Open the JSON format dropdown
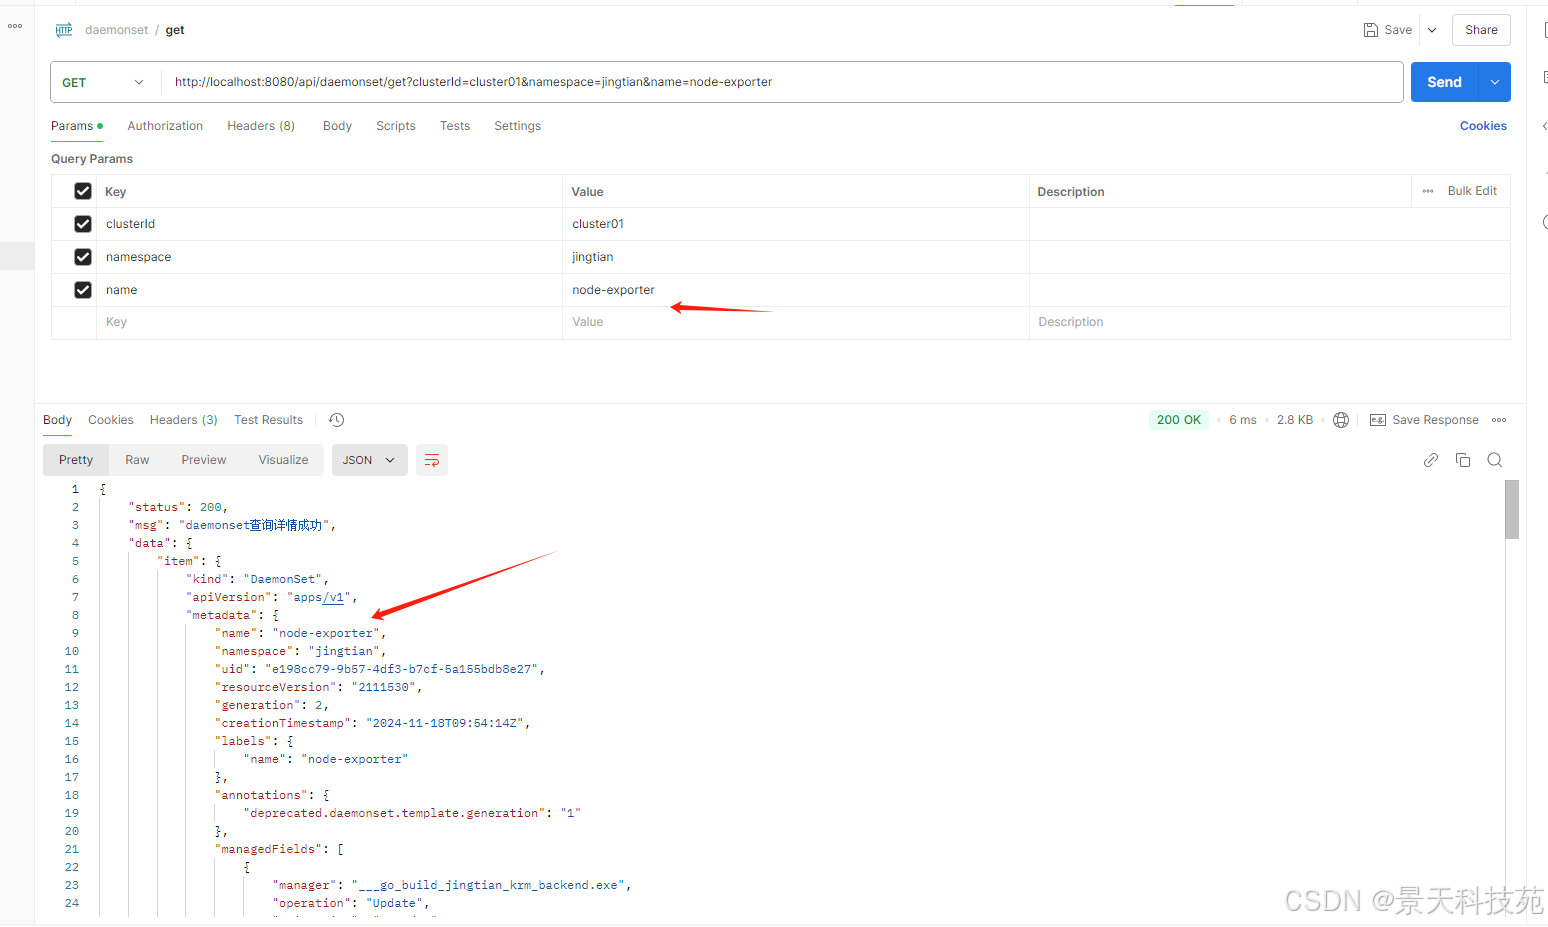This screenshot has width=1548, height=927. 369,460
